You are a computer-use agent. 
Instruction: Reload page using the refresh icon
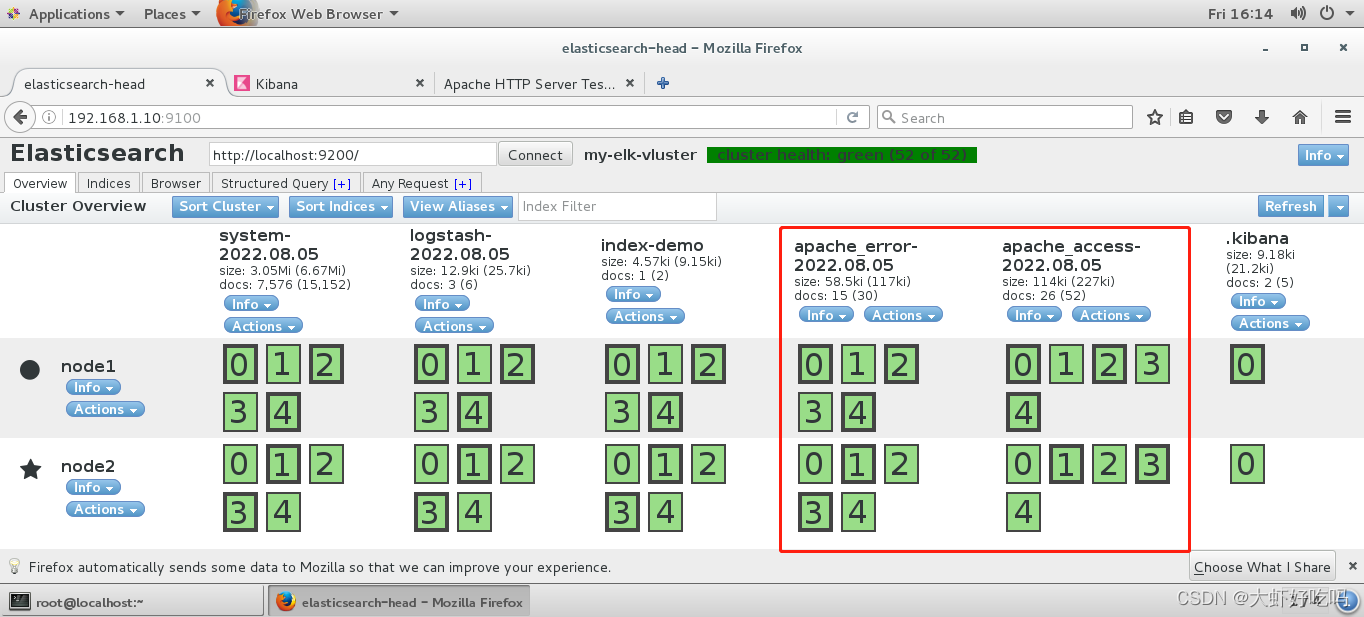click(x=852, y=117)
